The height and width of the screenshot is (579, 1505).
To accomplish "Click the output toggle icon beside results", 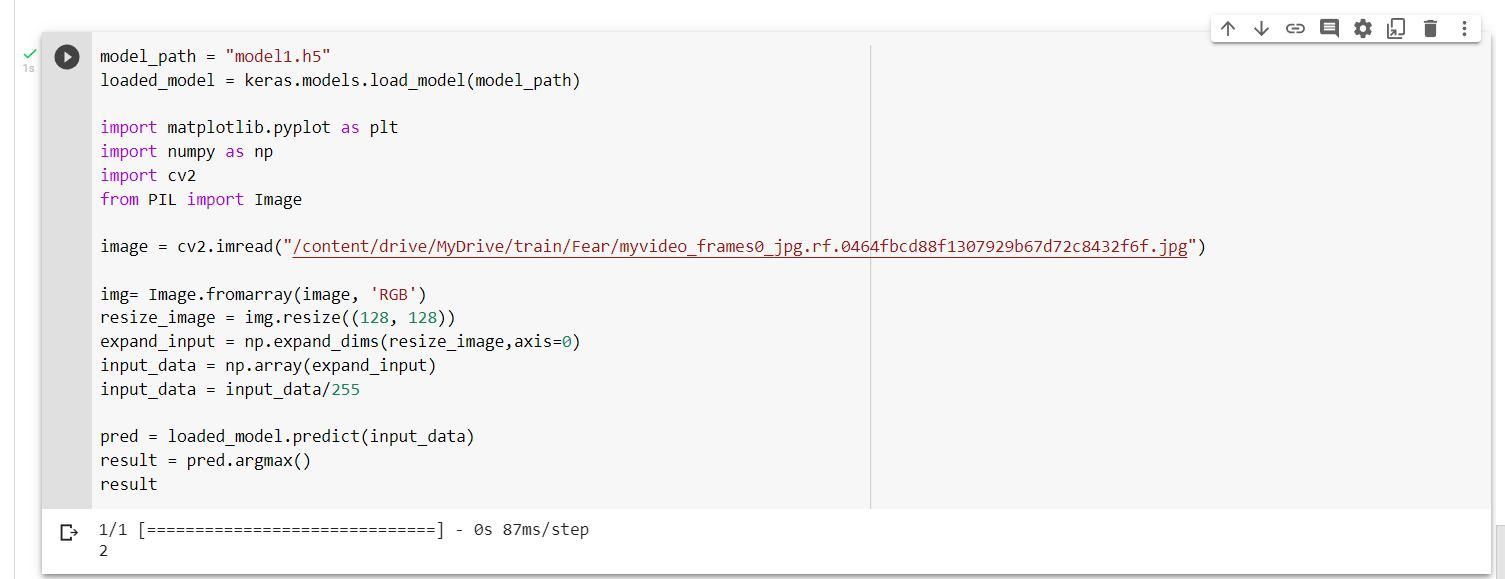I will coord(69,533).
